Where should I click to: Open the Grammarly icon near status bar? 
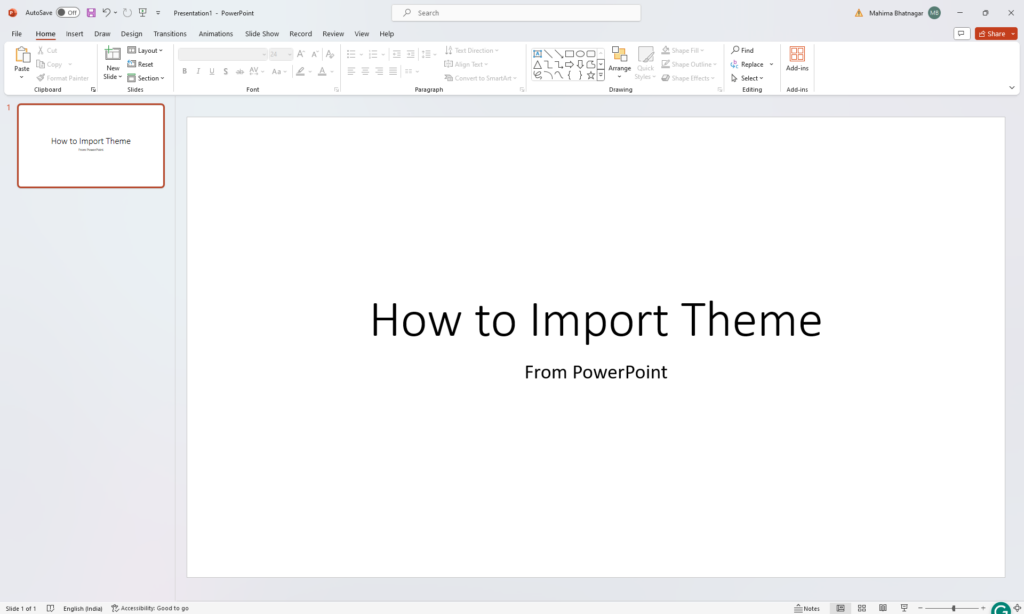1000,607
